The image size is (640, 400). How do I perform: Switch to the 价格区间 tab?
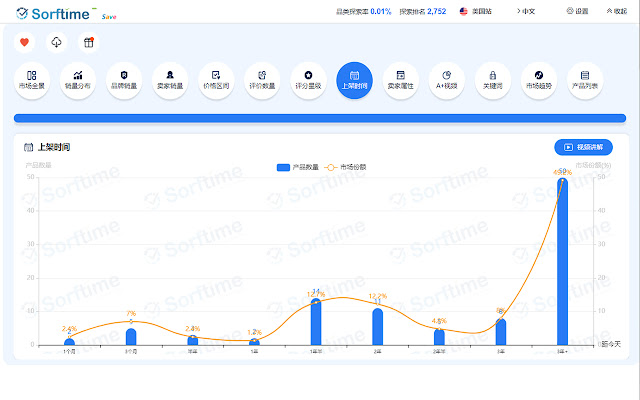coord(215,79)
